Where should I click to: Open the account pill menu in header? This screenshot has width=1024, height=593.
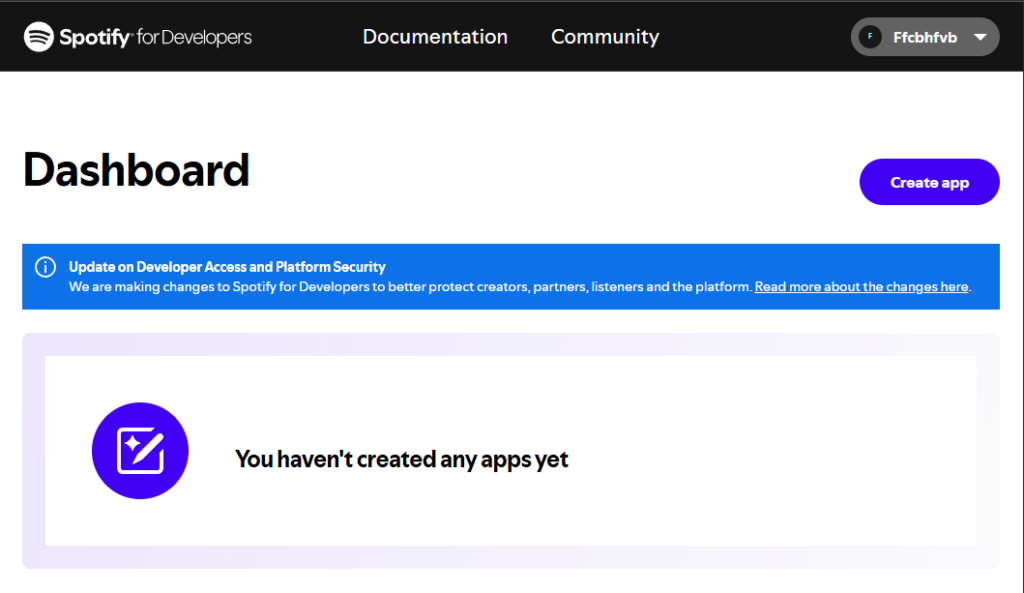point(924,37)
